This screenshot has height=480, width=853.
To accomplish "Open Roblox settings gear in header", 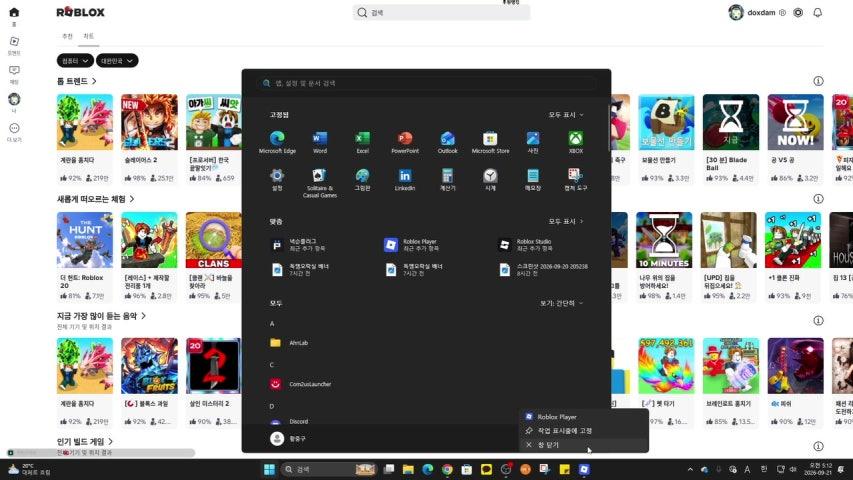I will click(798, 13).
